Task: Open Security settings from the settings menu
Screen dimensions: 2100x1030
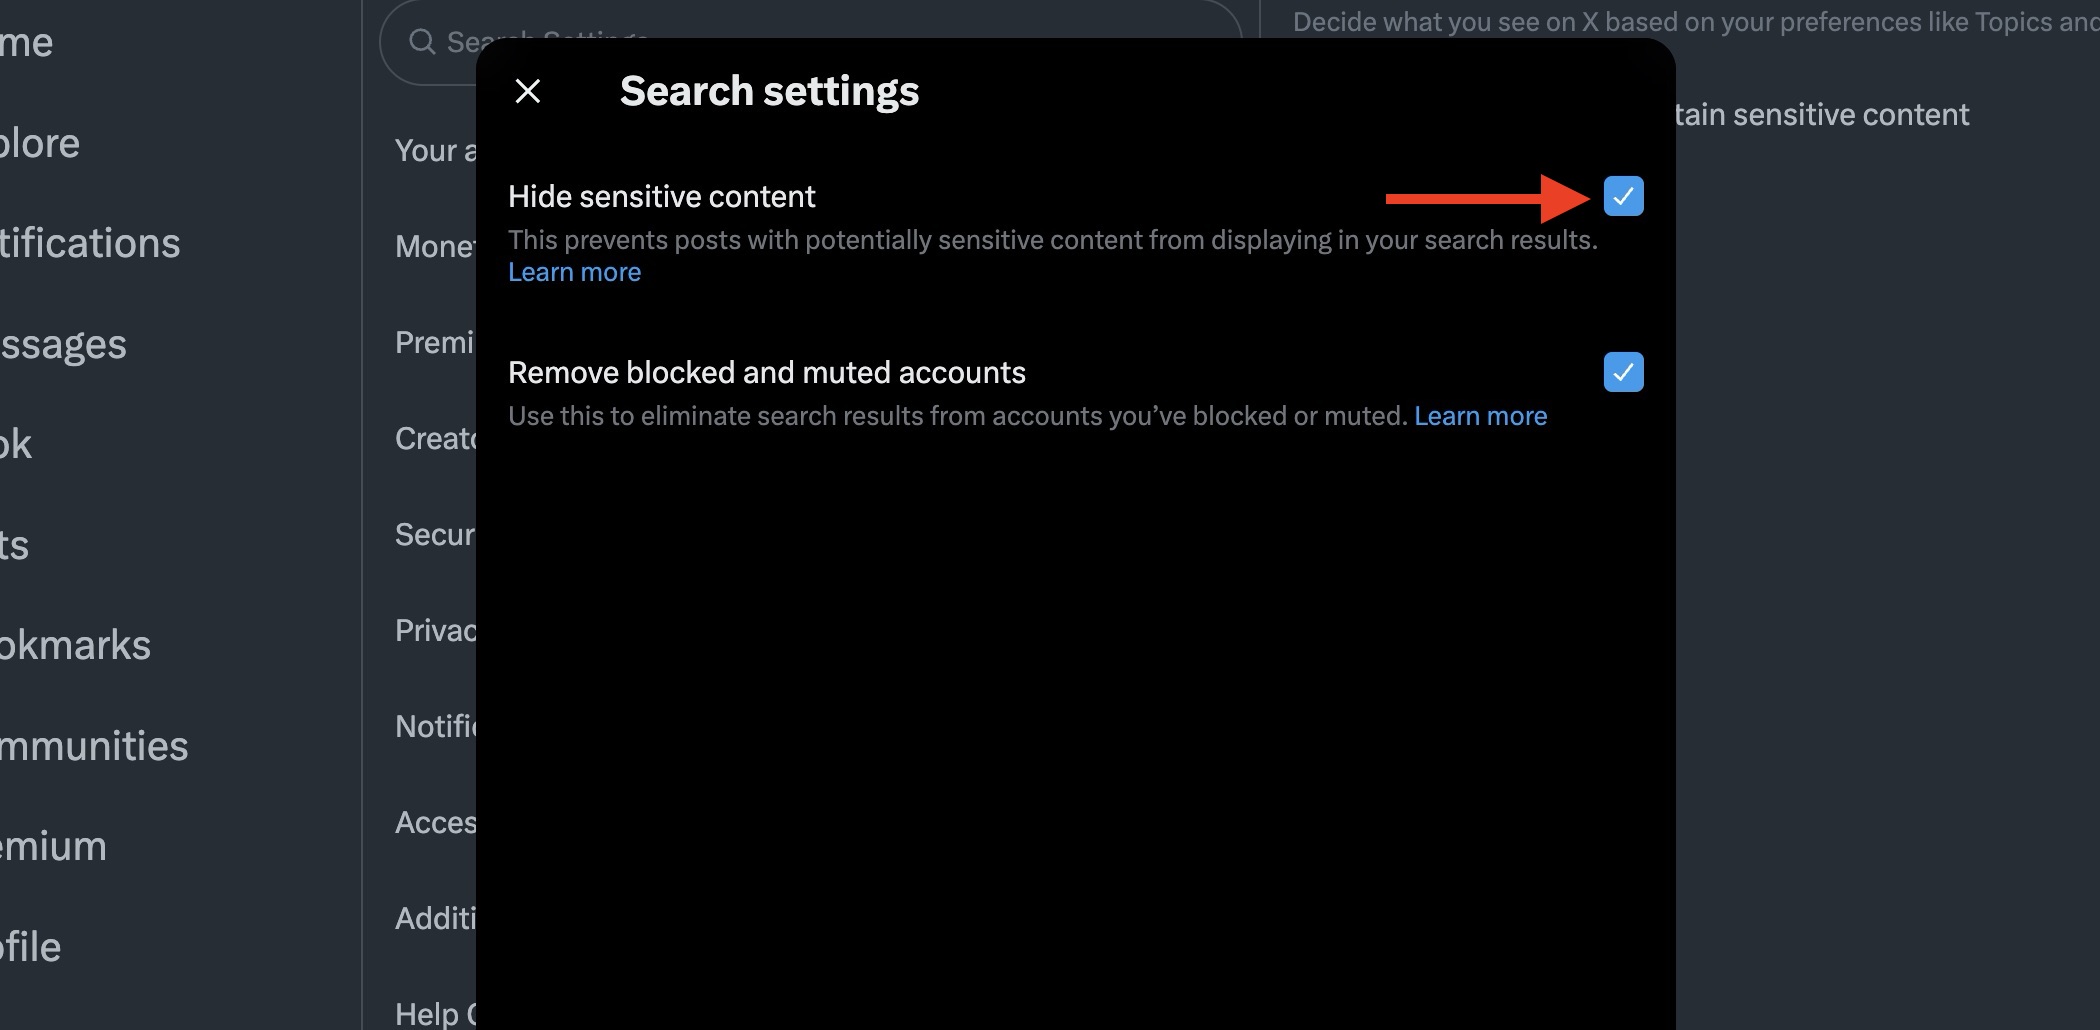Action: (x=433, y=534)
